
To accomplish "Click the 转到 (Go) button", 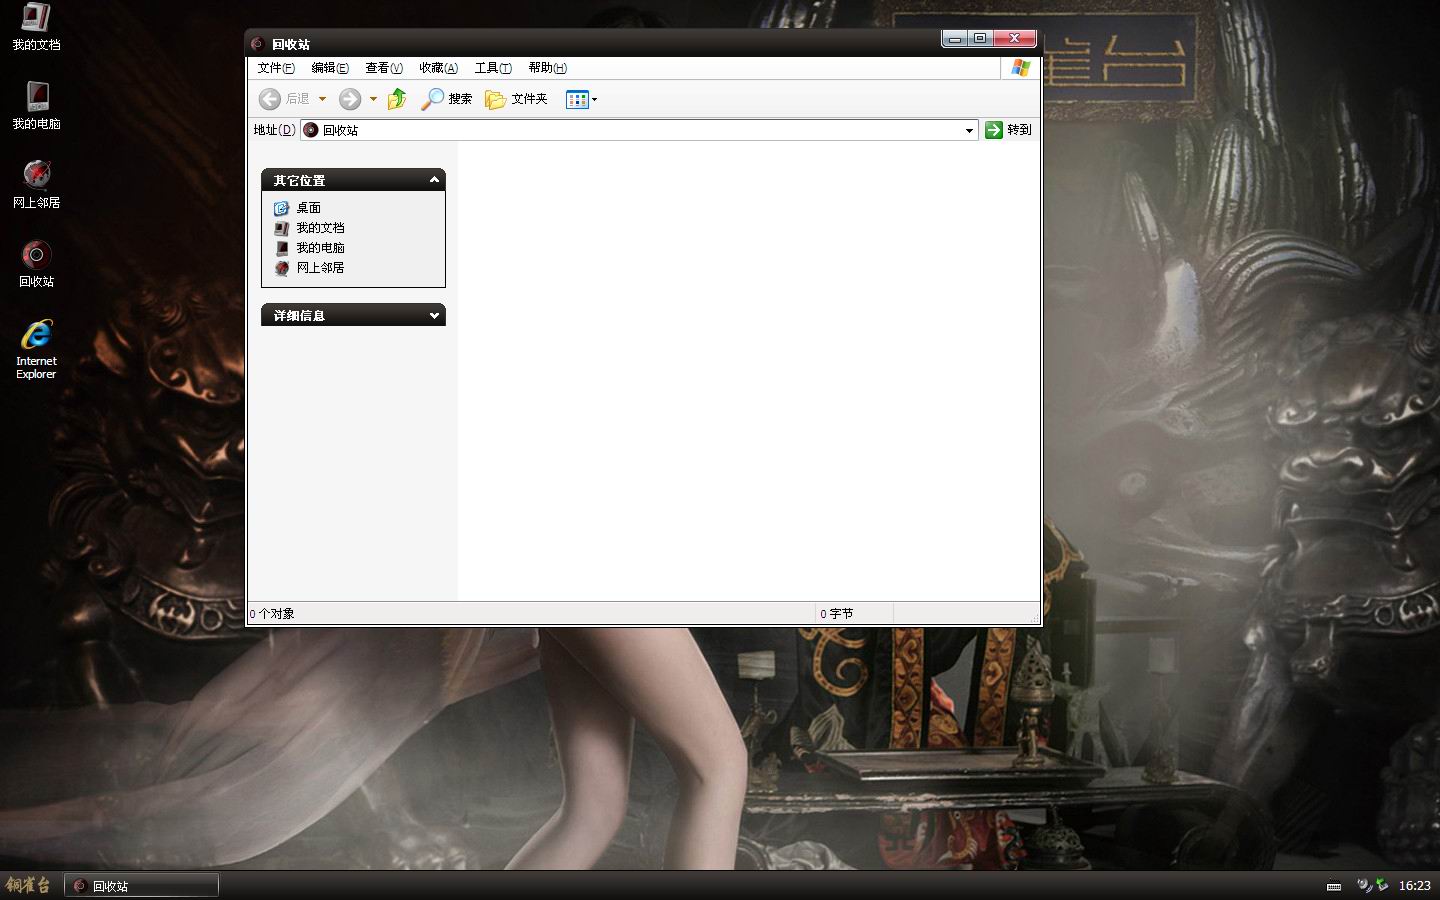I will (x=1008, y=130).
